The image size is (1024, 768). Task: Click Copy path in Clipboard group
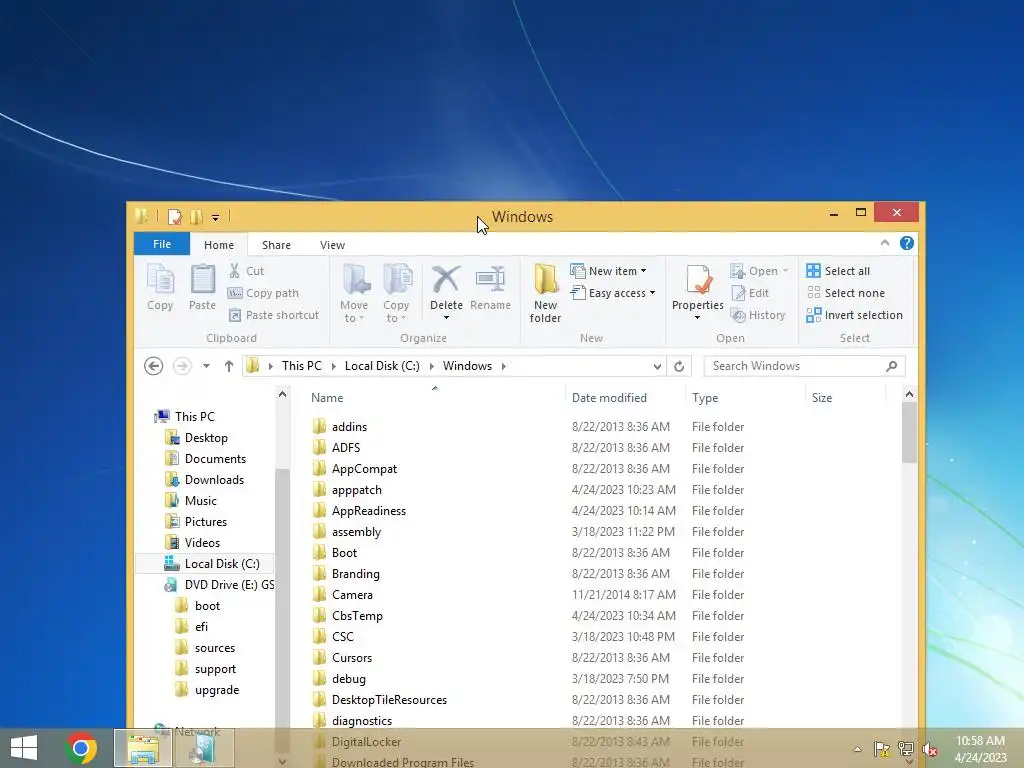pos(263,293)
